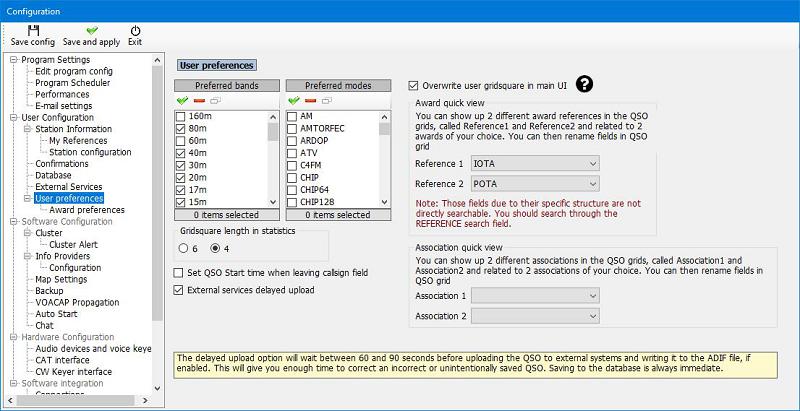Select Backup in the settings tree
The height and width of the screenshot is (411, 800).
tap(49, 291)
